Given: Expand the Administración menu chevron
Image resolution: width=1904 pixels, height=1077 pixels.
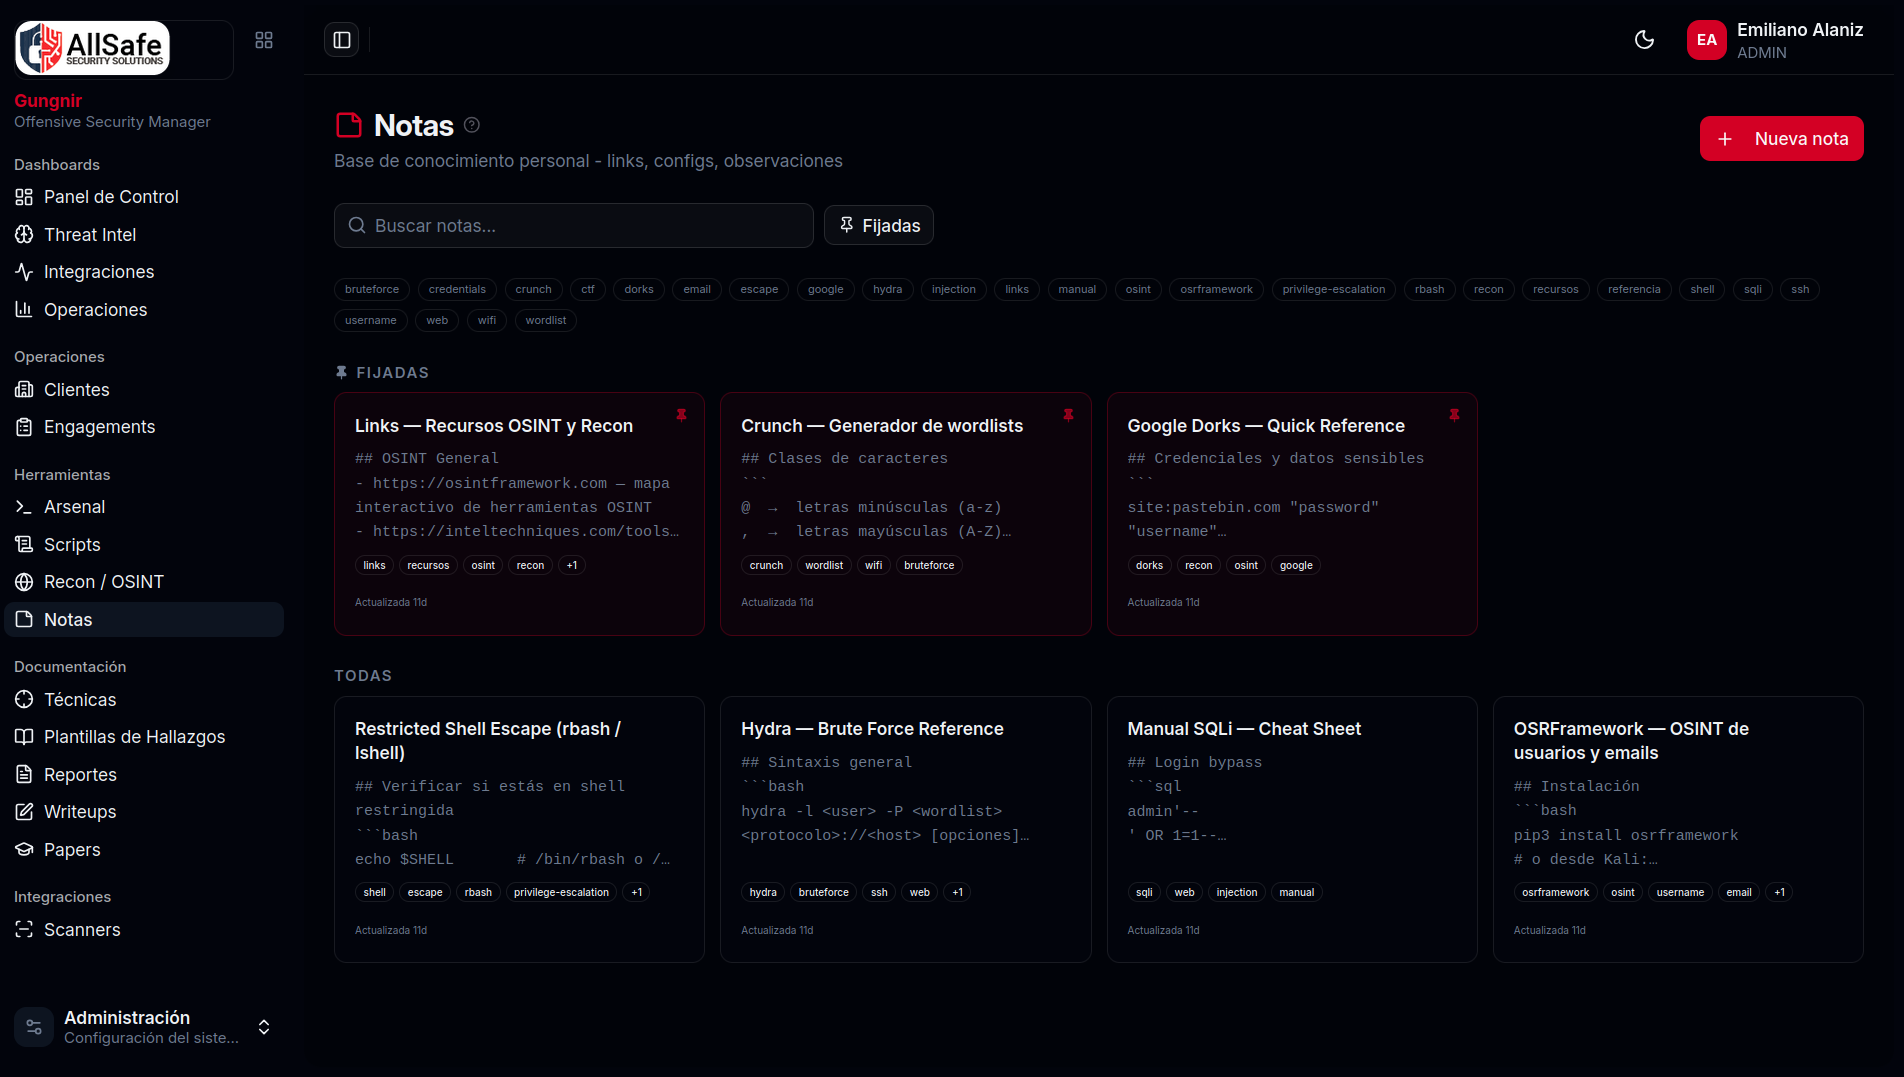Looking at the screenshot, I should (x=264, y=1027).
